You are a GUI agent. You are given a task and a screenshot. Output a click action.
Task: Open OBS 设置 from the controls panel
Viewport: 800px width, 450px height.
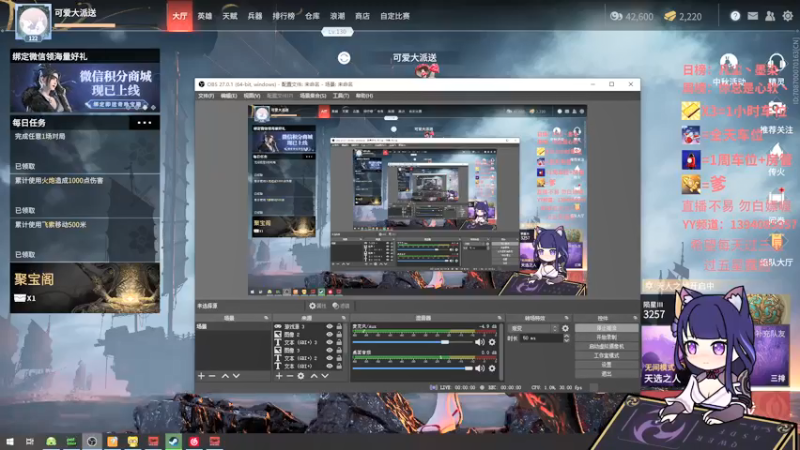606,365
